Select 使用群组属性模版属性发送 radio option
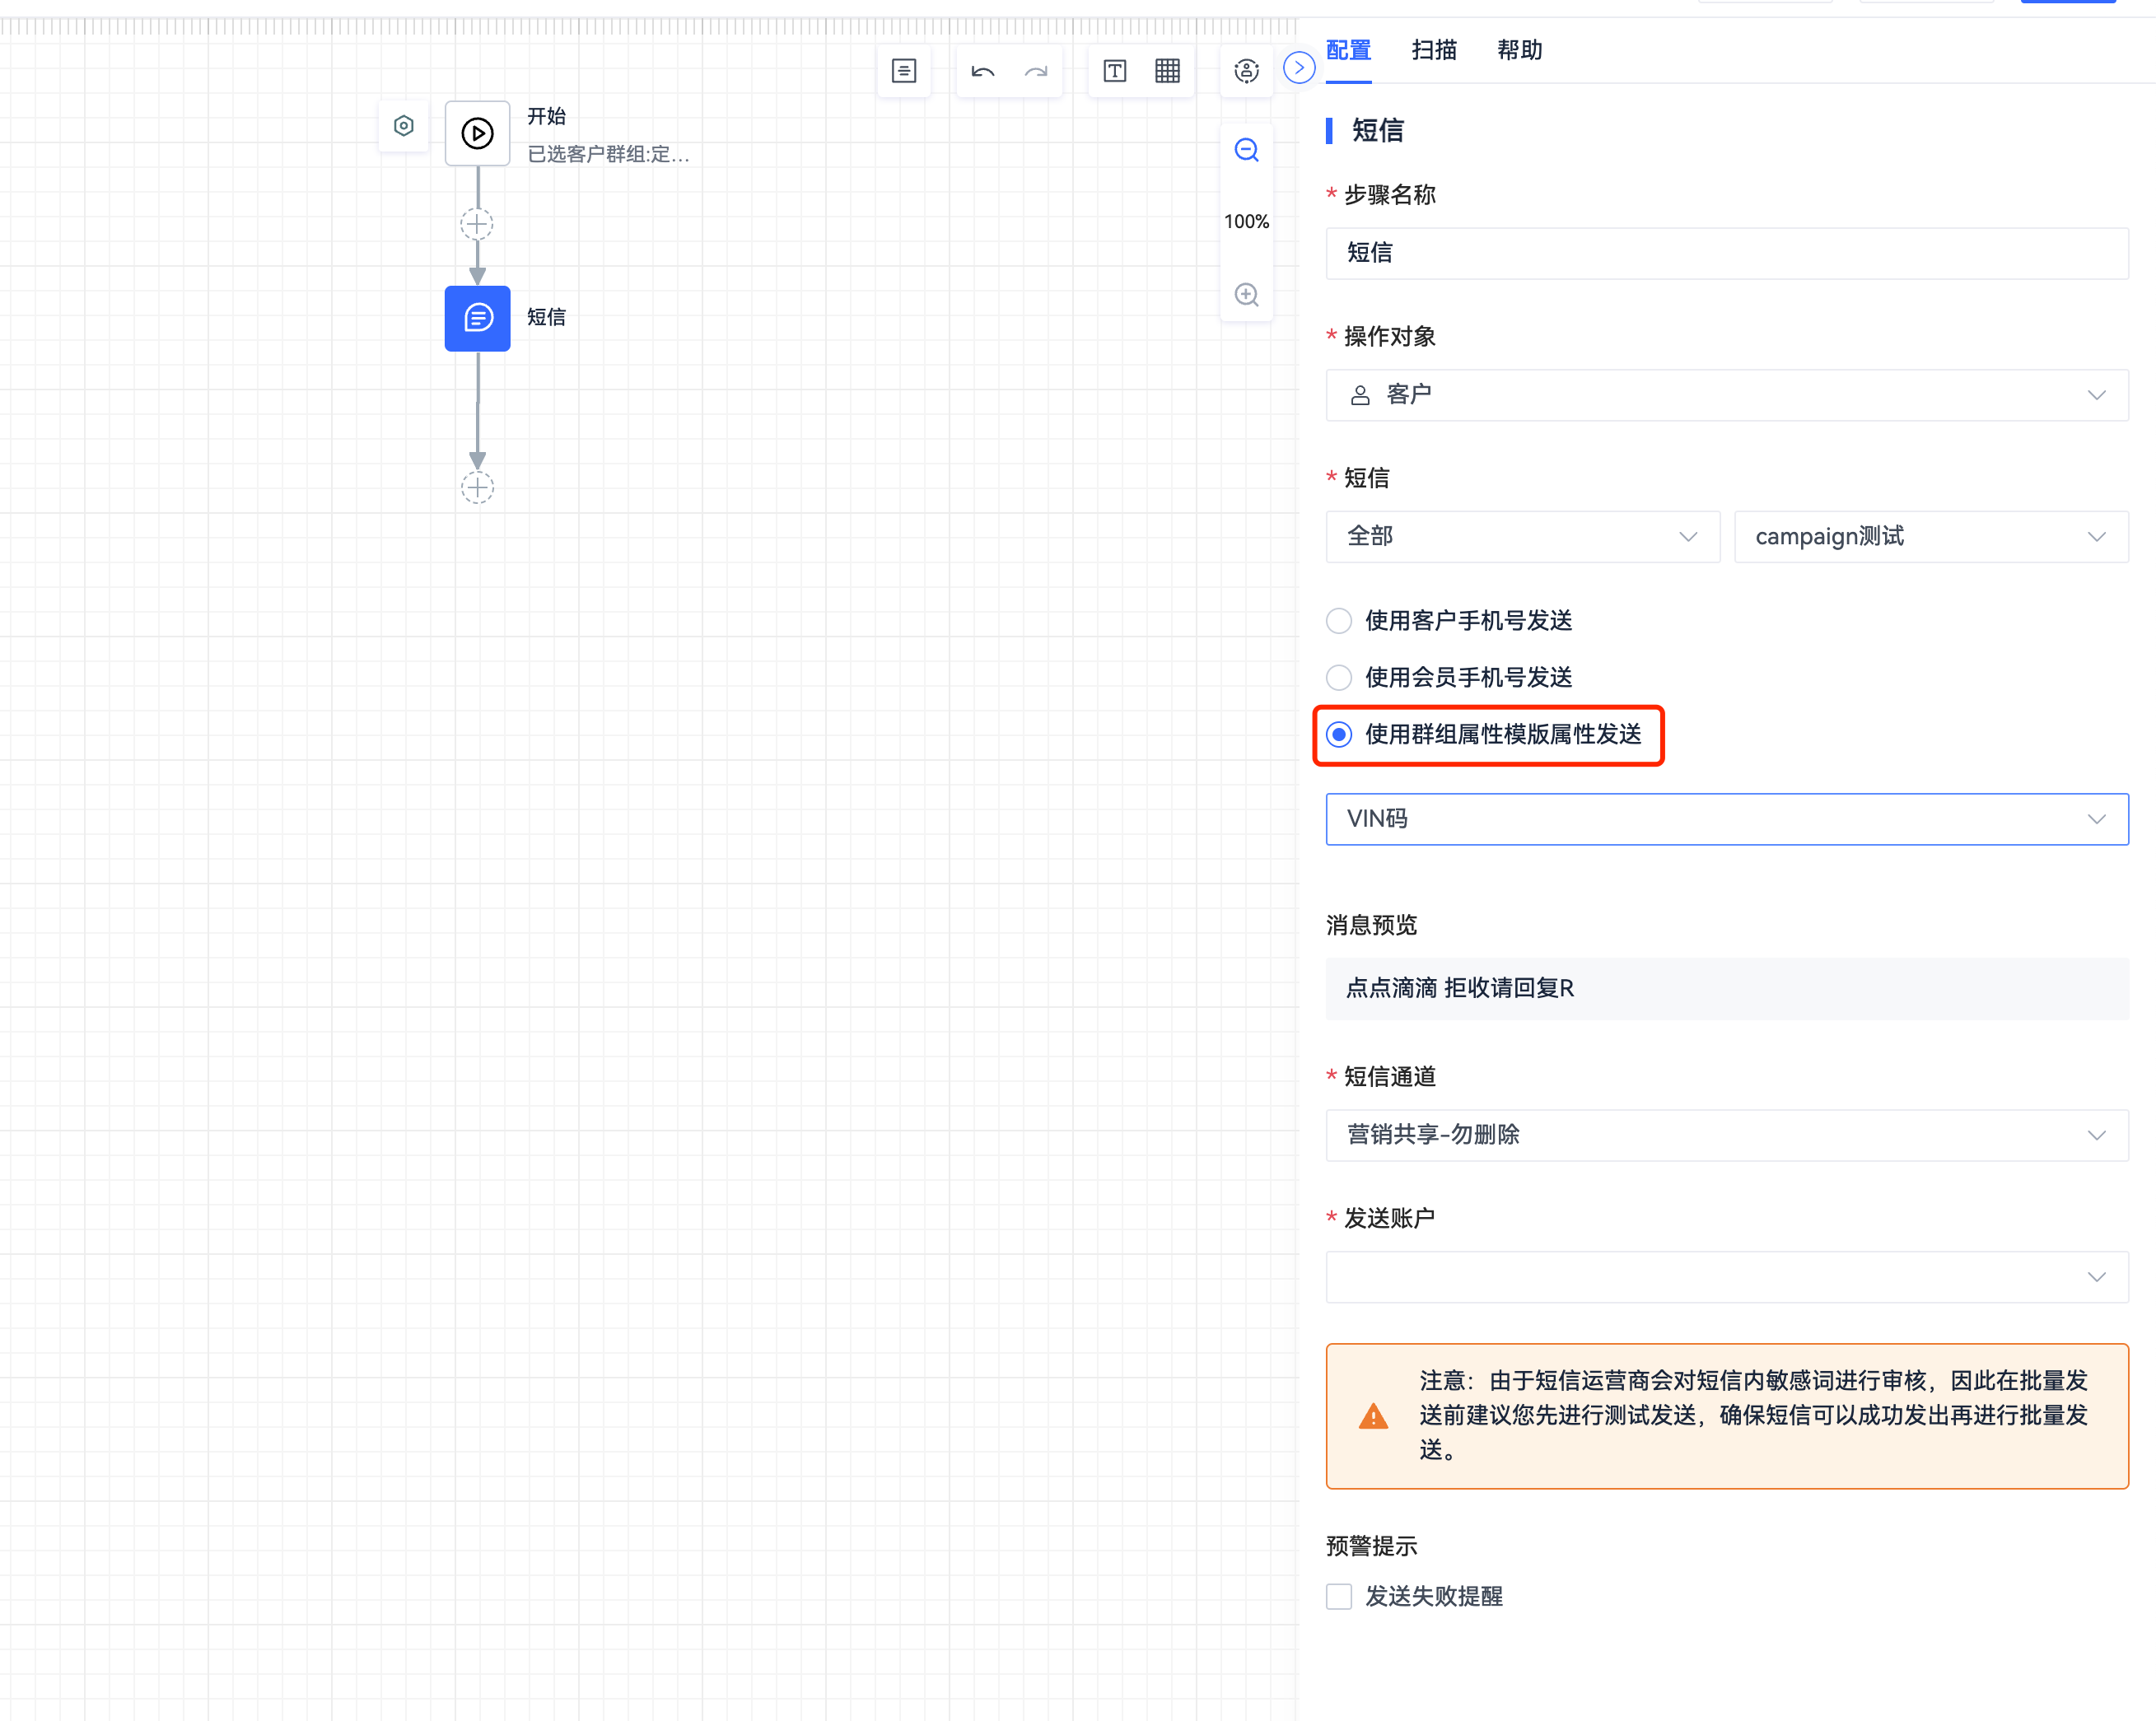This screenshot has width=2156, height=1721. point(1338,735)
